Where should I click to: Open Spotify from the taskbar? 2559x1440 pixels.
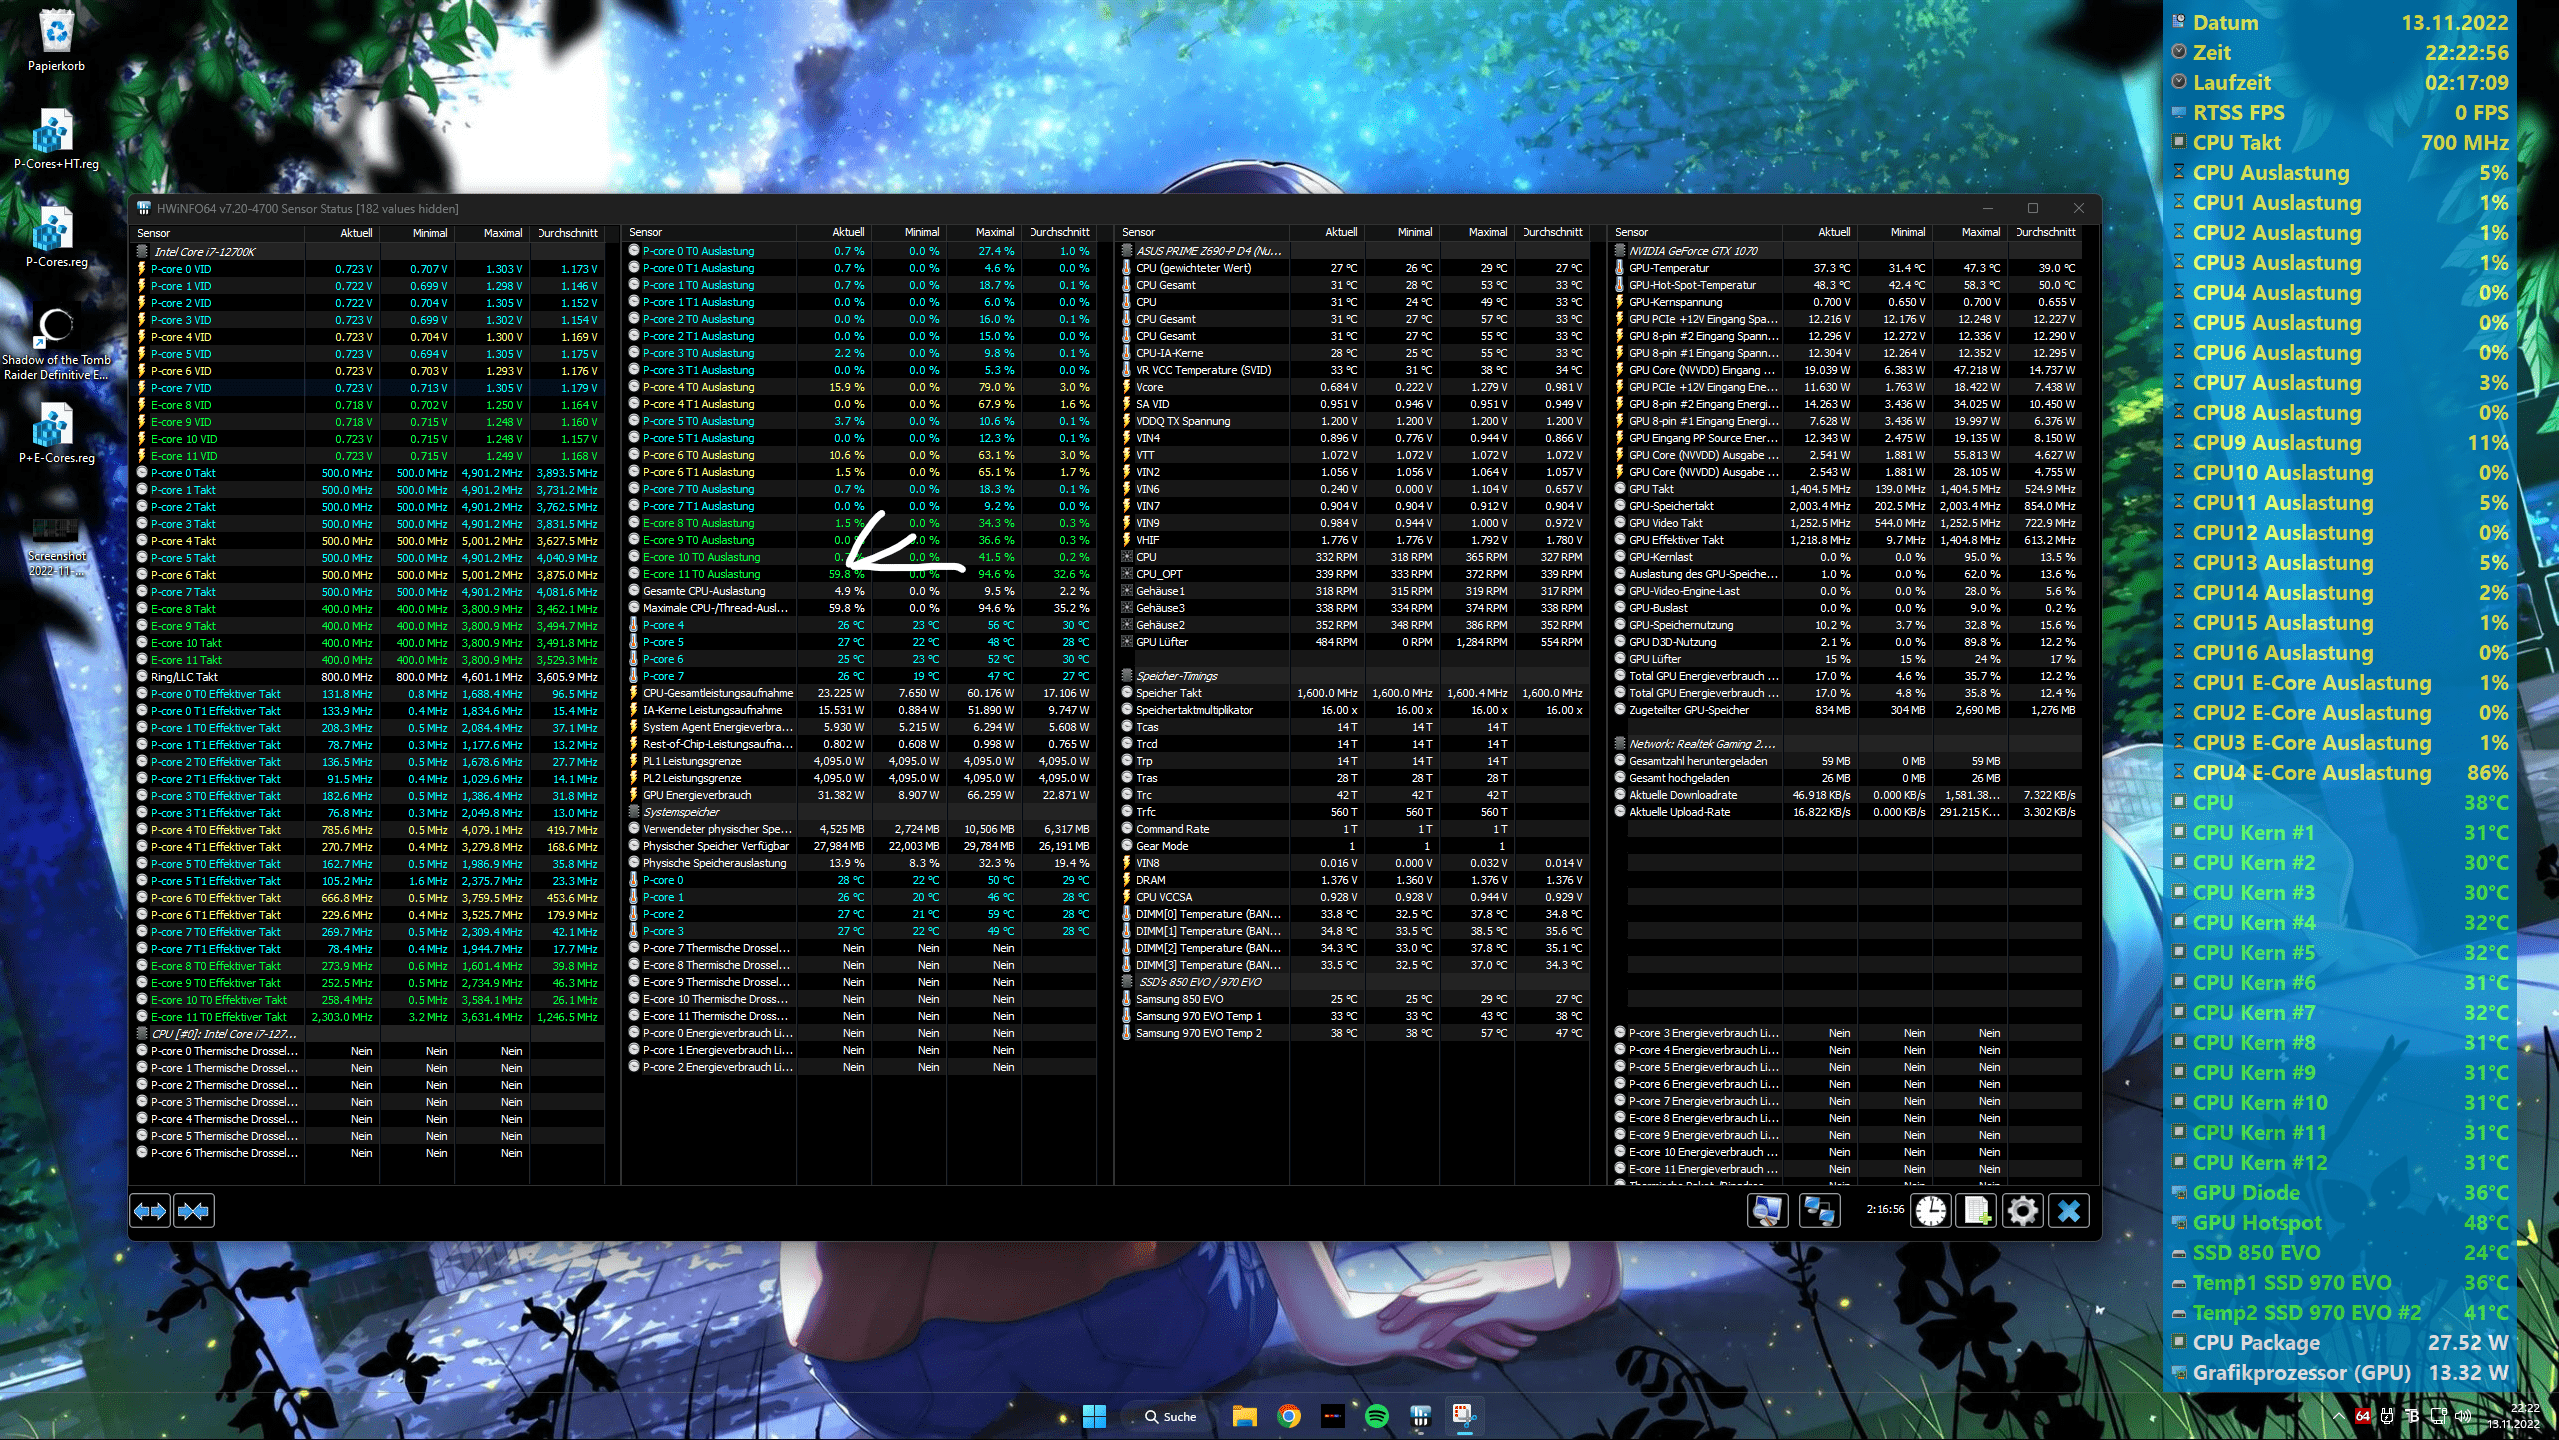click(x=1377, y=1416)
